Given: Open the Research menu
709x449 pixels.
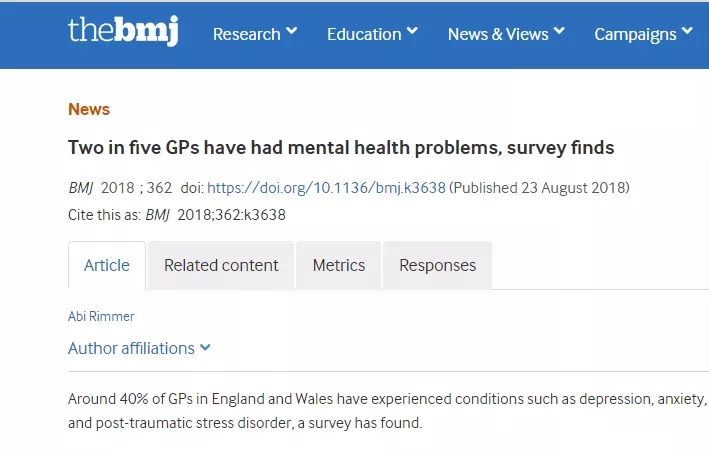Looking at the screenshot, I should 246,34.
